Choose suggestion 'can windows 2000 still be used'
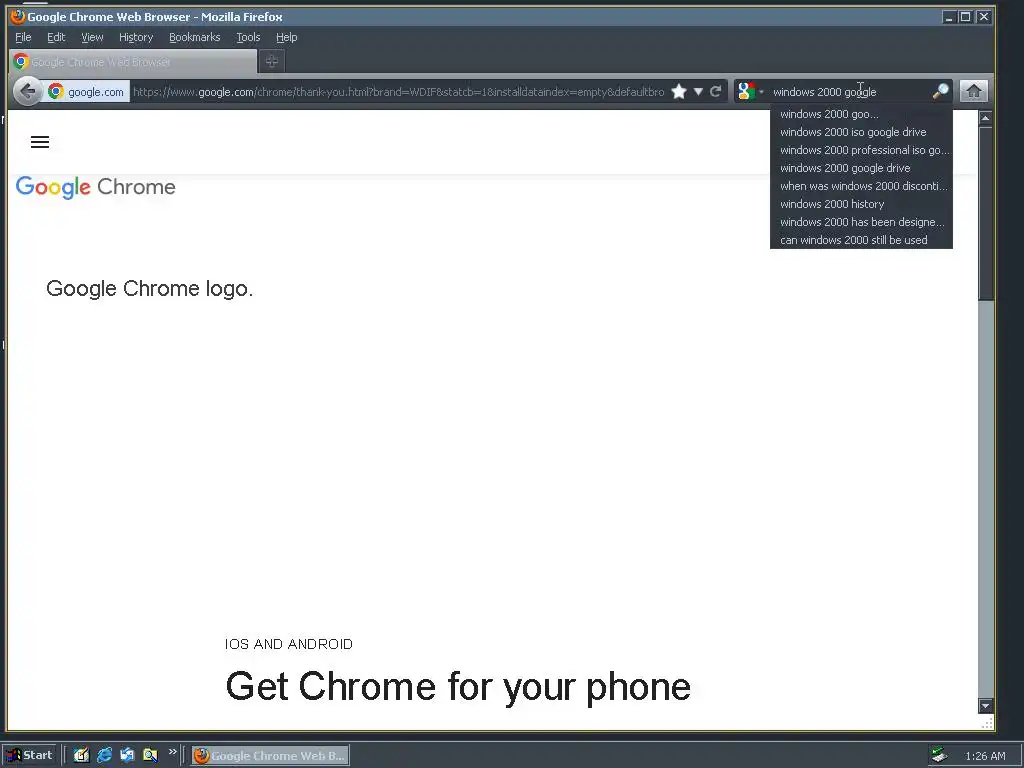1024x768 pixels. (x=861, y=240)
